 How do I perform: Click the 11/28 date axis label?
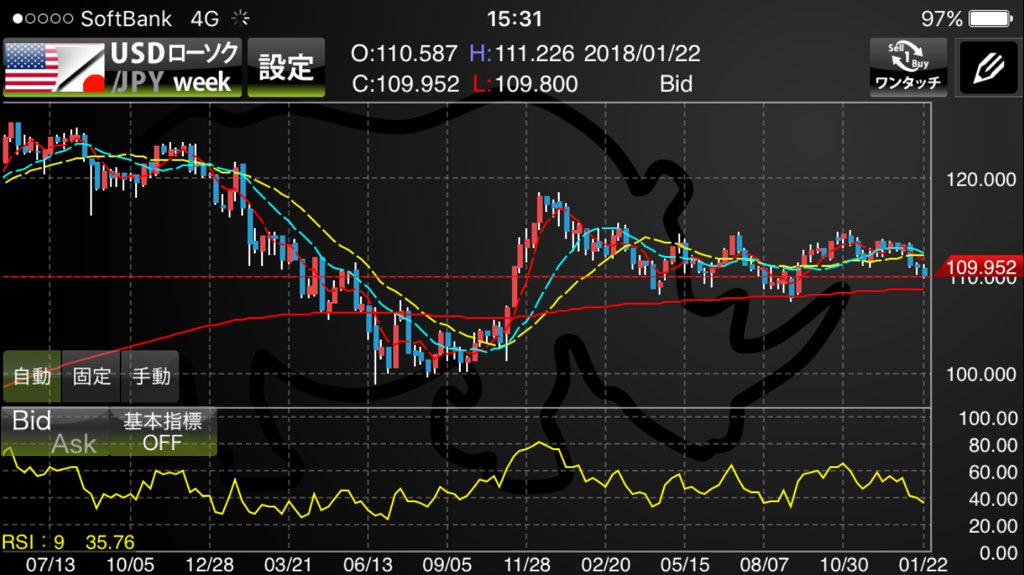point(526,565)
